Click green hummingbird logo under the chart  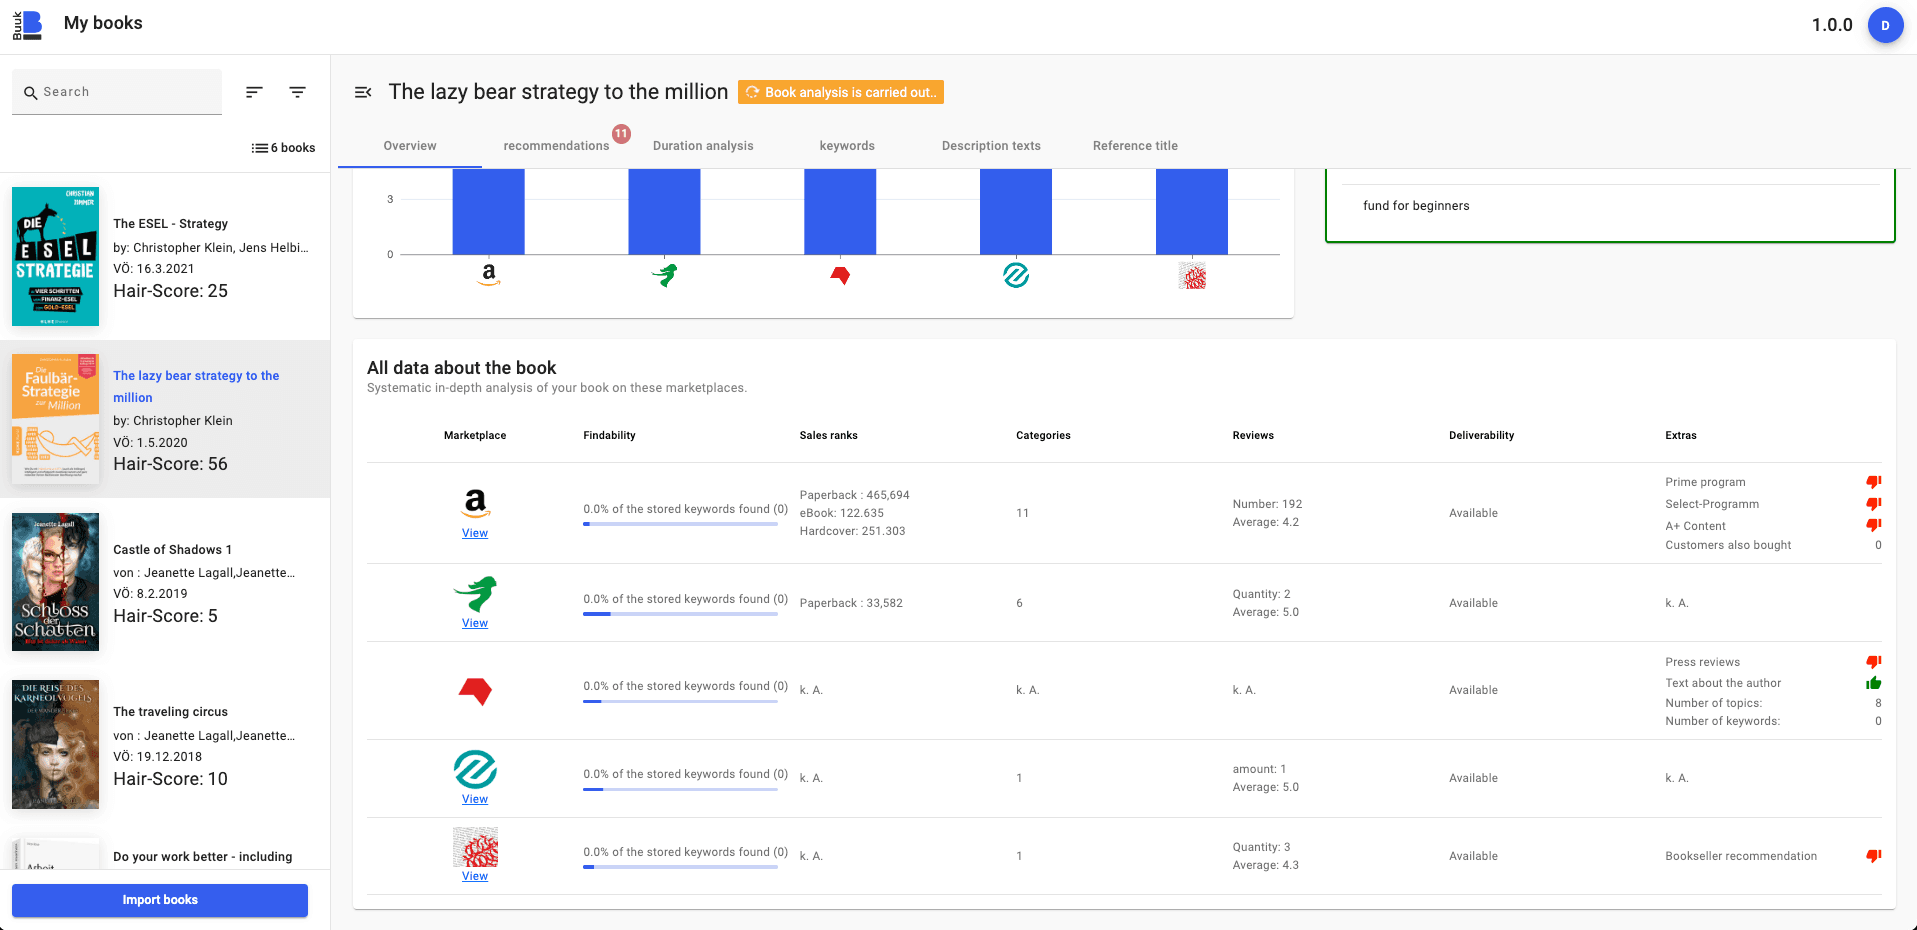(x=665, y=274)
